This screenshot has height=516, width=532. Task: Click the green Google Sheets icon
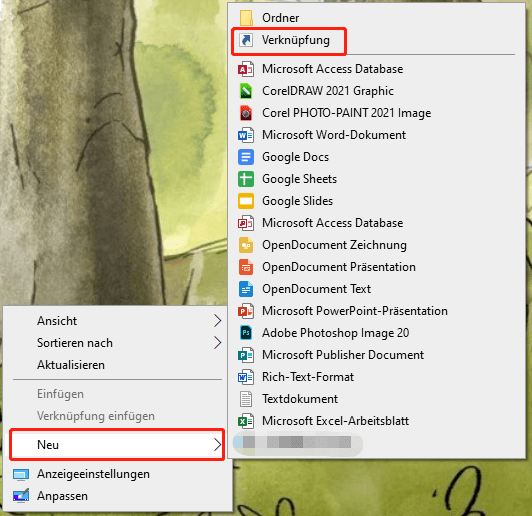pos(246,179)
